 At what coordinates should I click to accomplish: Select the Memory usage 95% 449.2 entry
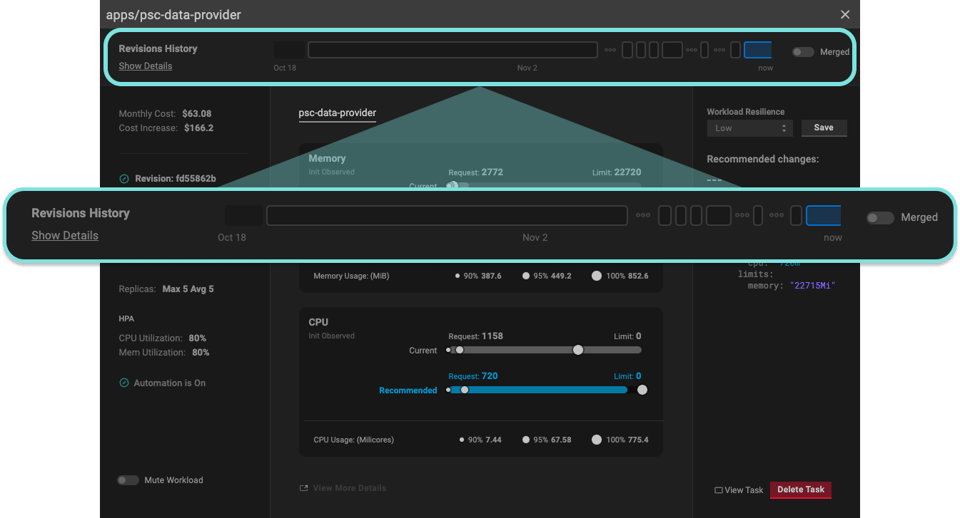click(x=547, y=276)
